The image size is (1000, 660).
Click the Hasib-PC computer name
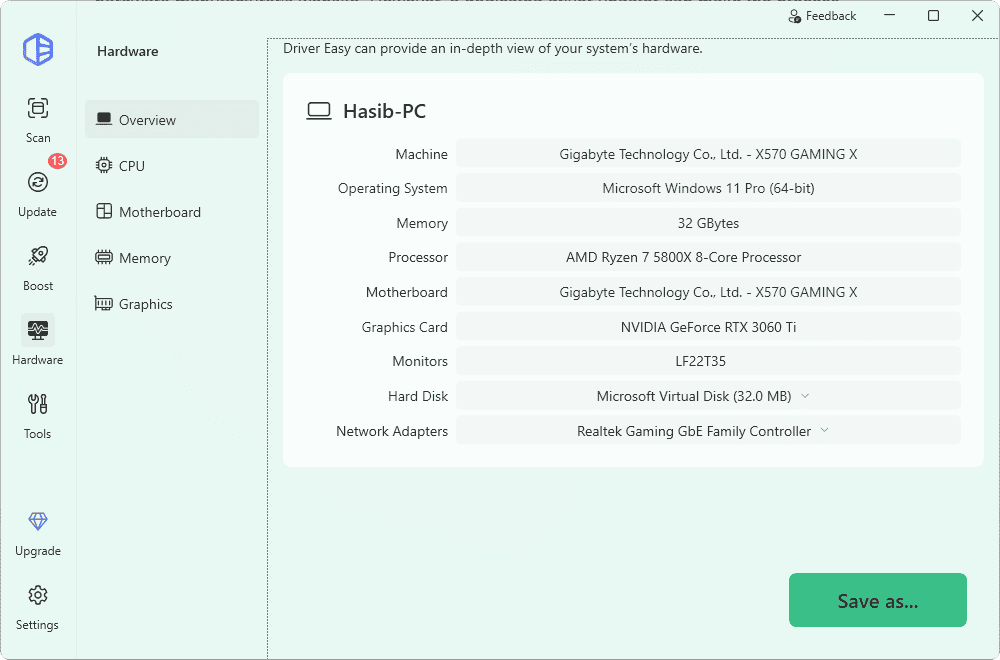(x=385, y=111)
